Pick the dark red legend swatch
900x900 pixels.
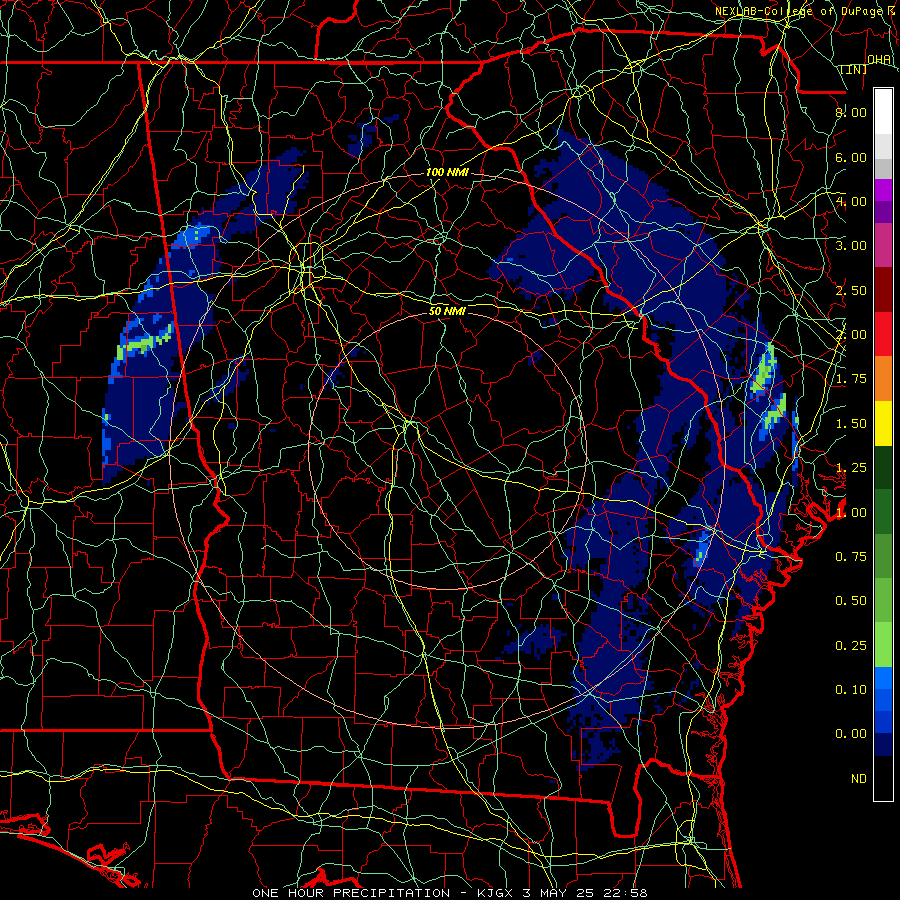[883, 290]
